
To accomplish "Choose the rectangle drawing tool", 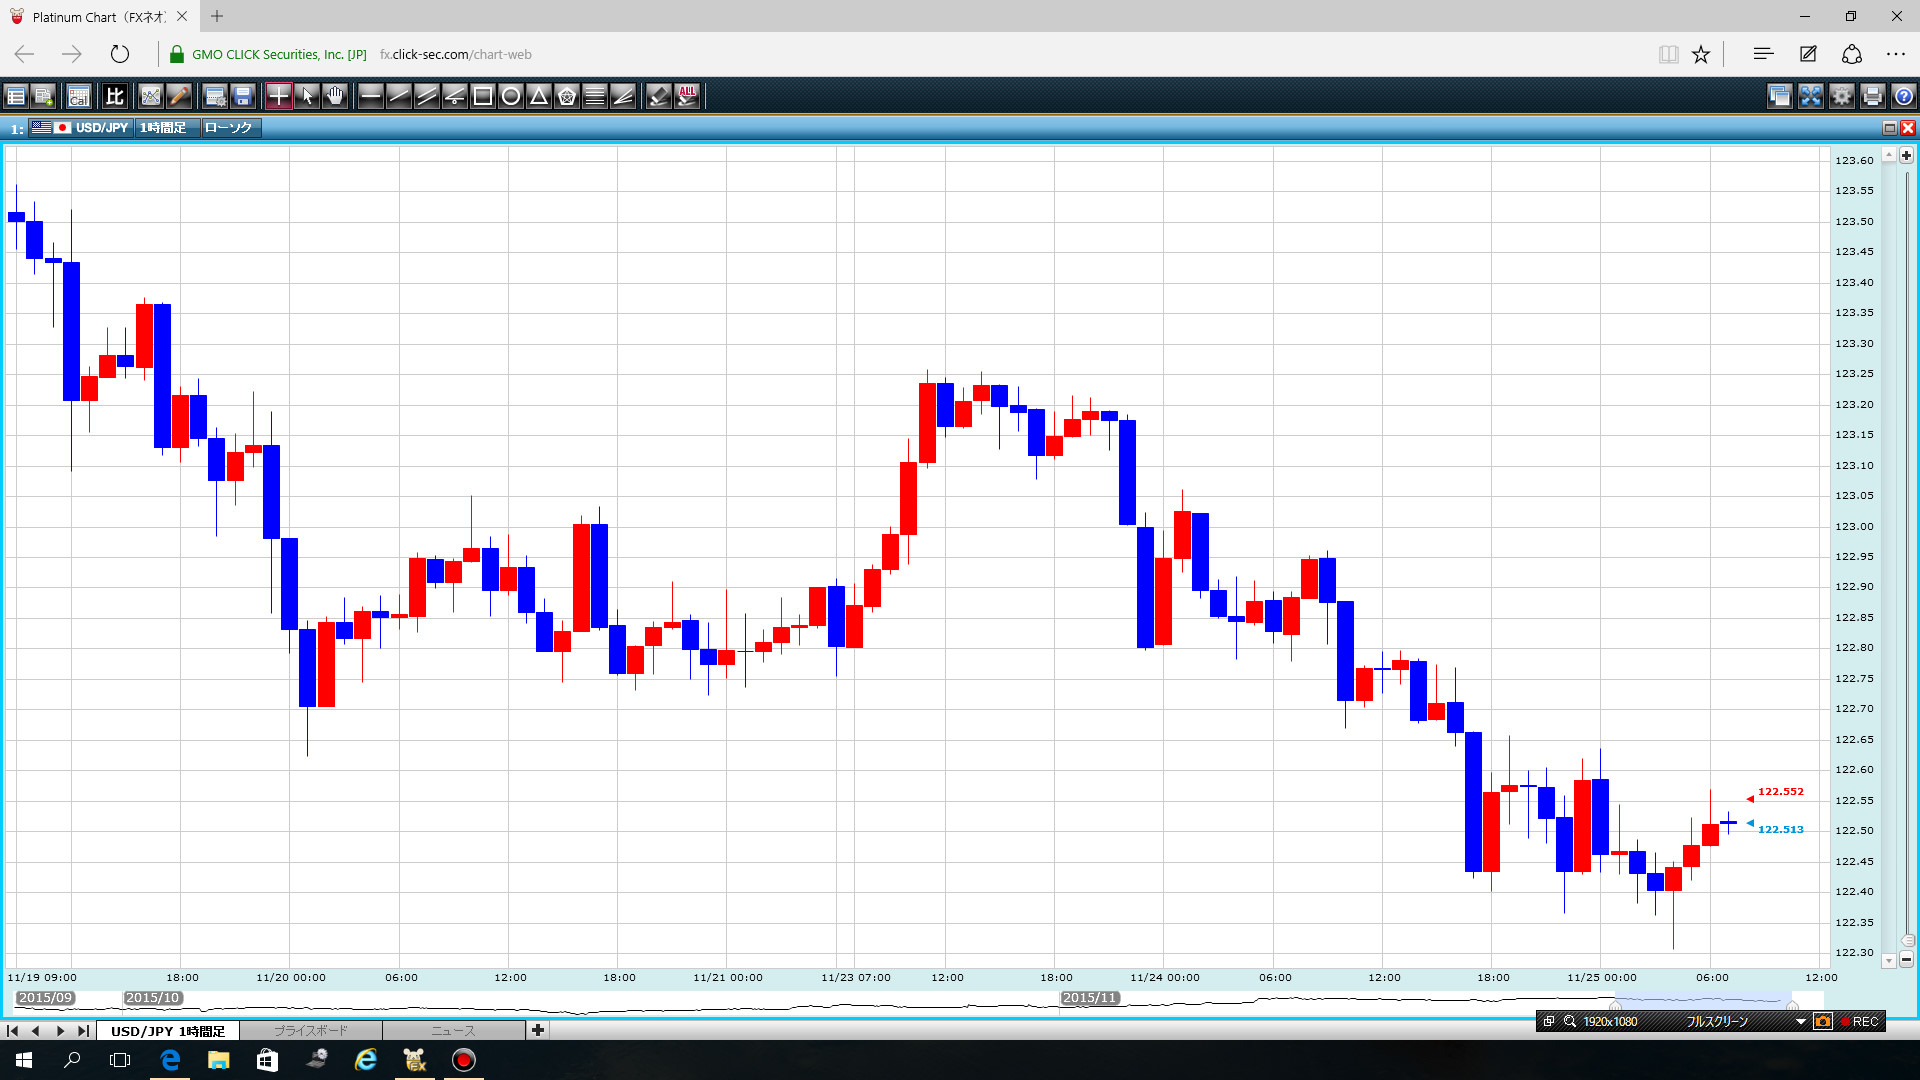I will click(482, 96).
